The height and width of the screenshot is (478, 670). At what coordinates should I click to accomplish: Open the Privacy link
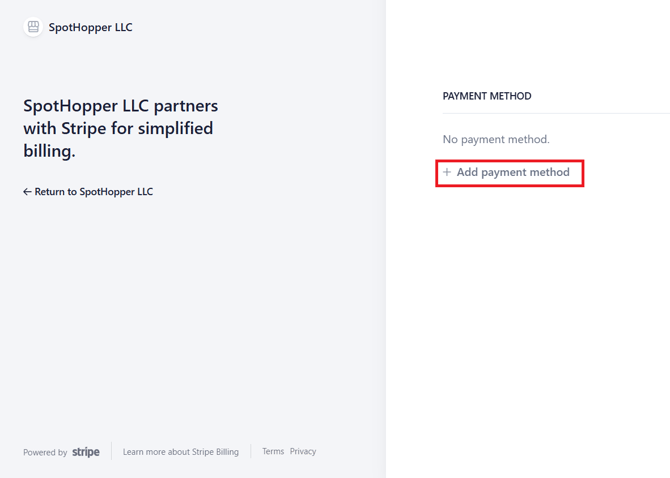click(x=303, y=452)
